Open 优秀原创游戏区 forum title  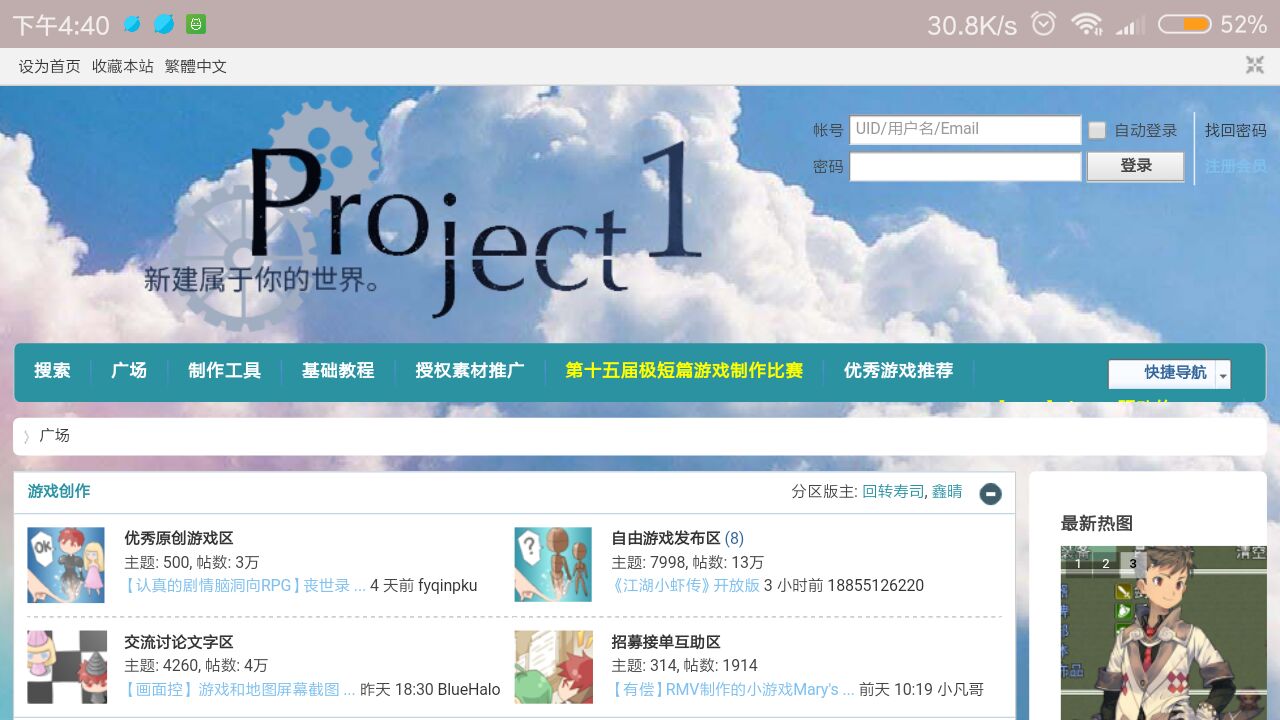point(179,538)
